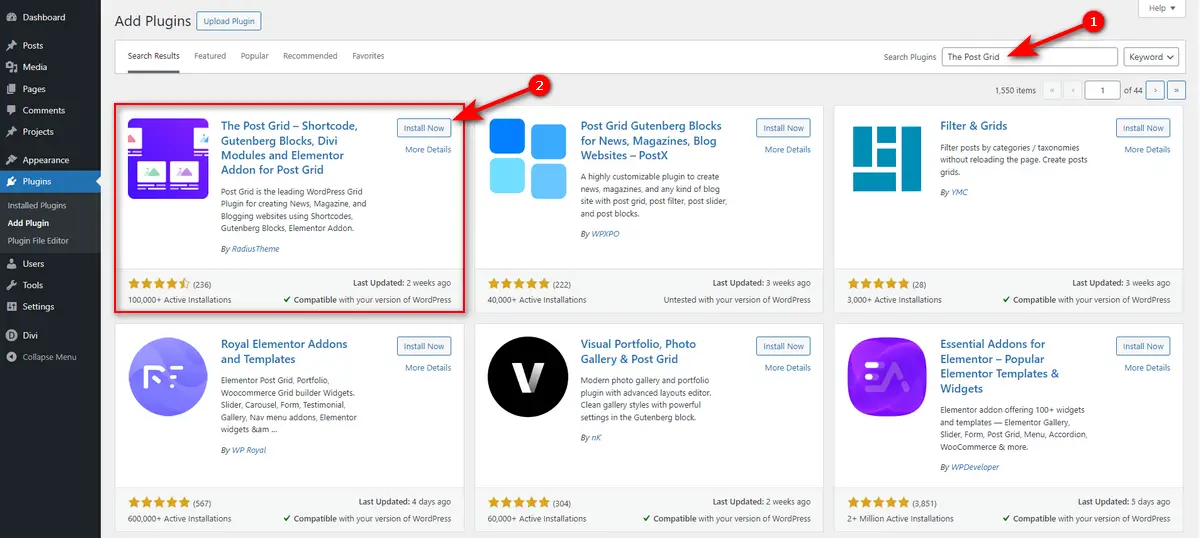
Task: Open Filter & Grids title link
Action: pyautogui.click(x=974, y=126)
